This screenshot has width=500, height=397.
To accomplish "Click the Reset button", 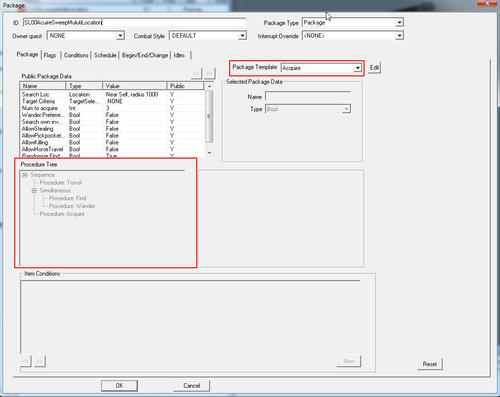I will click(430, 364).
